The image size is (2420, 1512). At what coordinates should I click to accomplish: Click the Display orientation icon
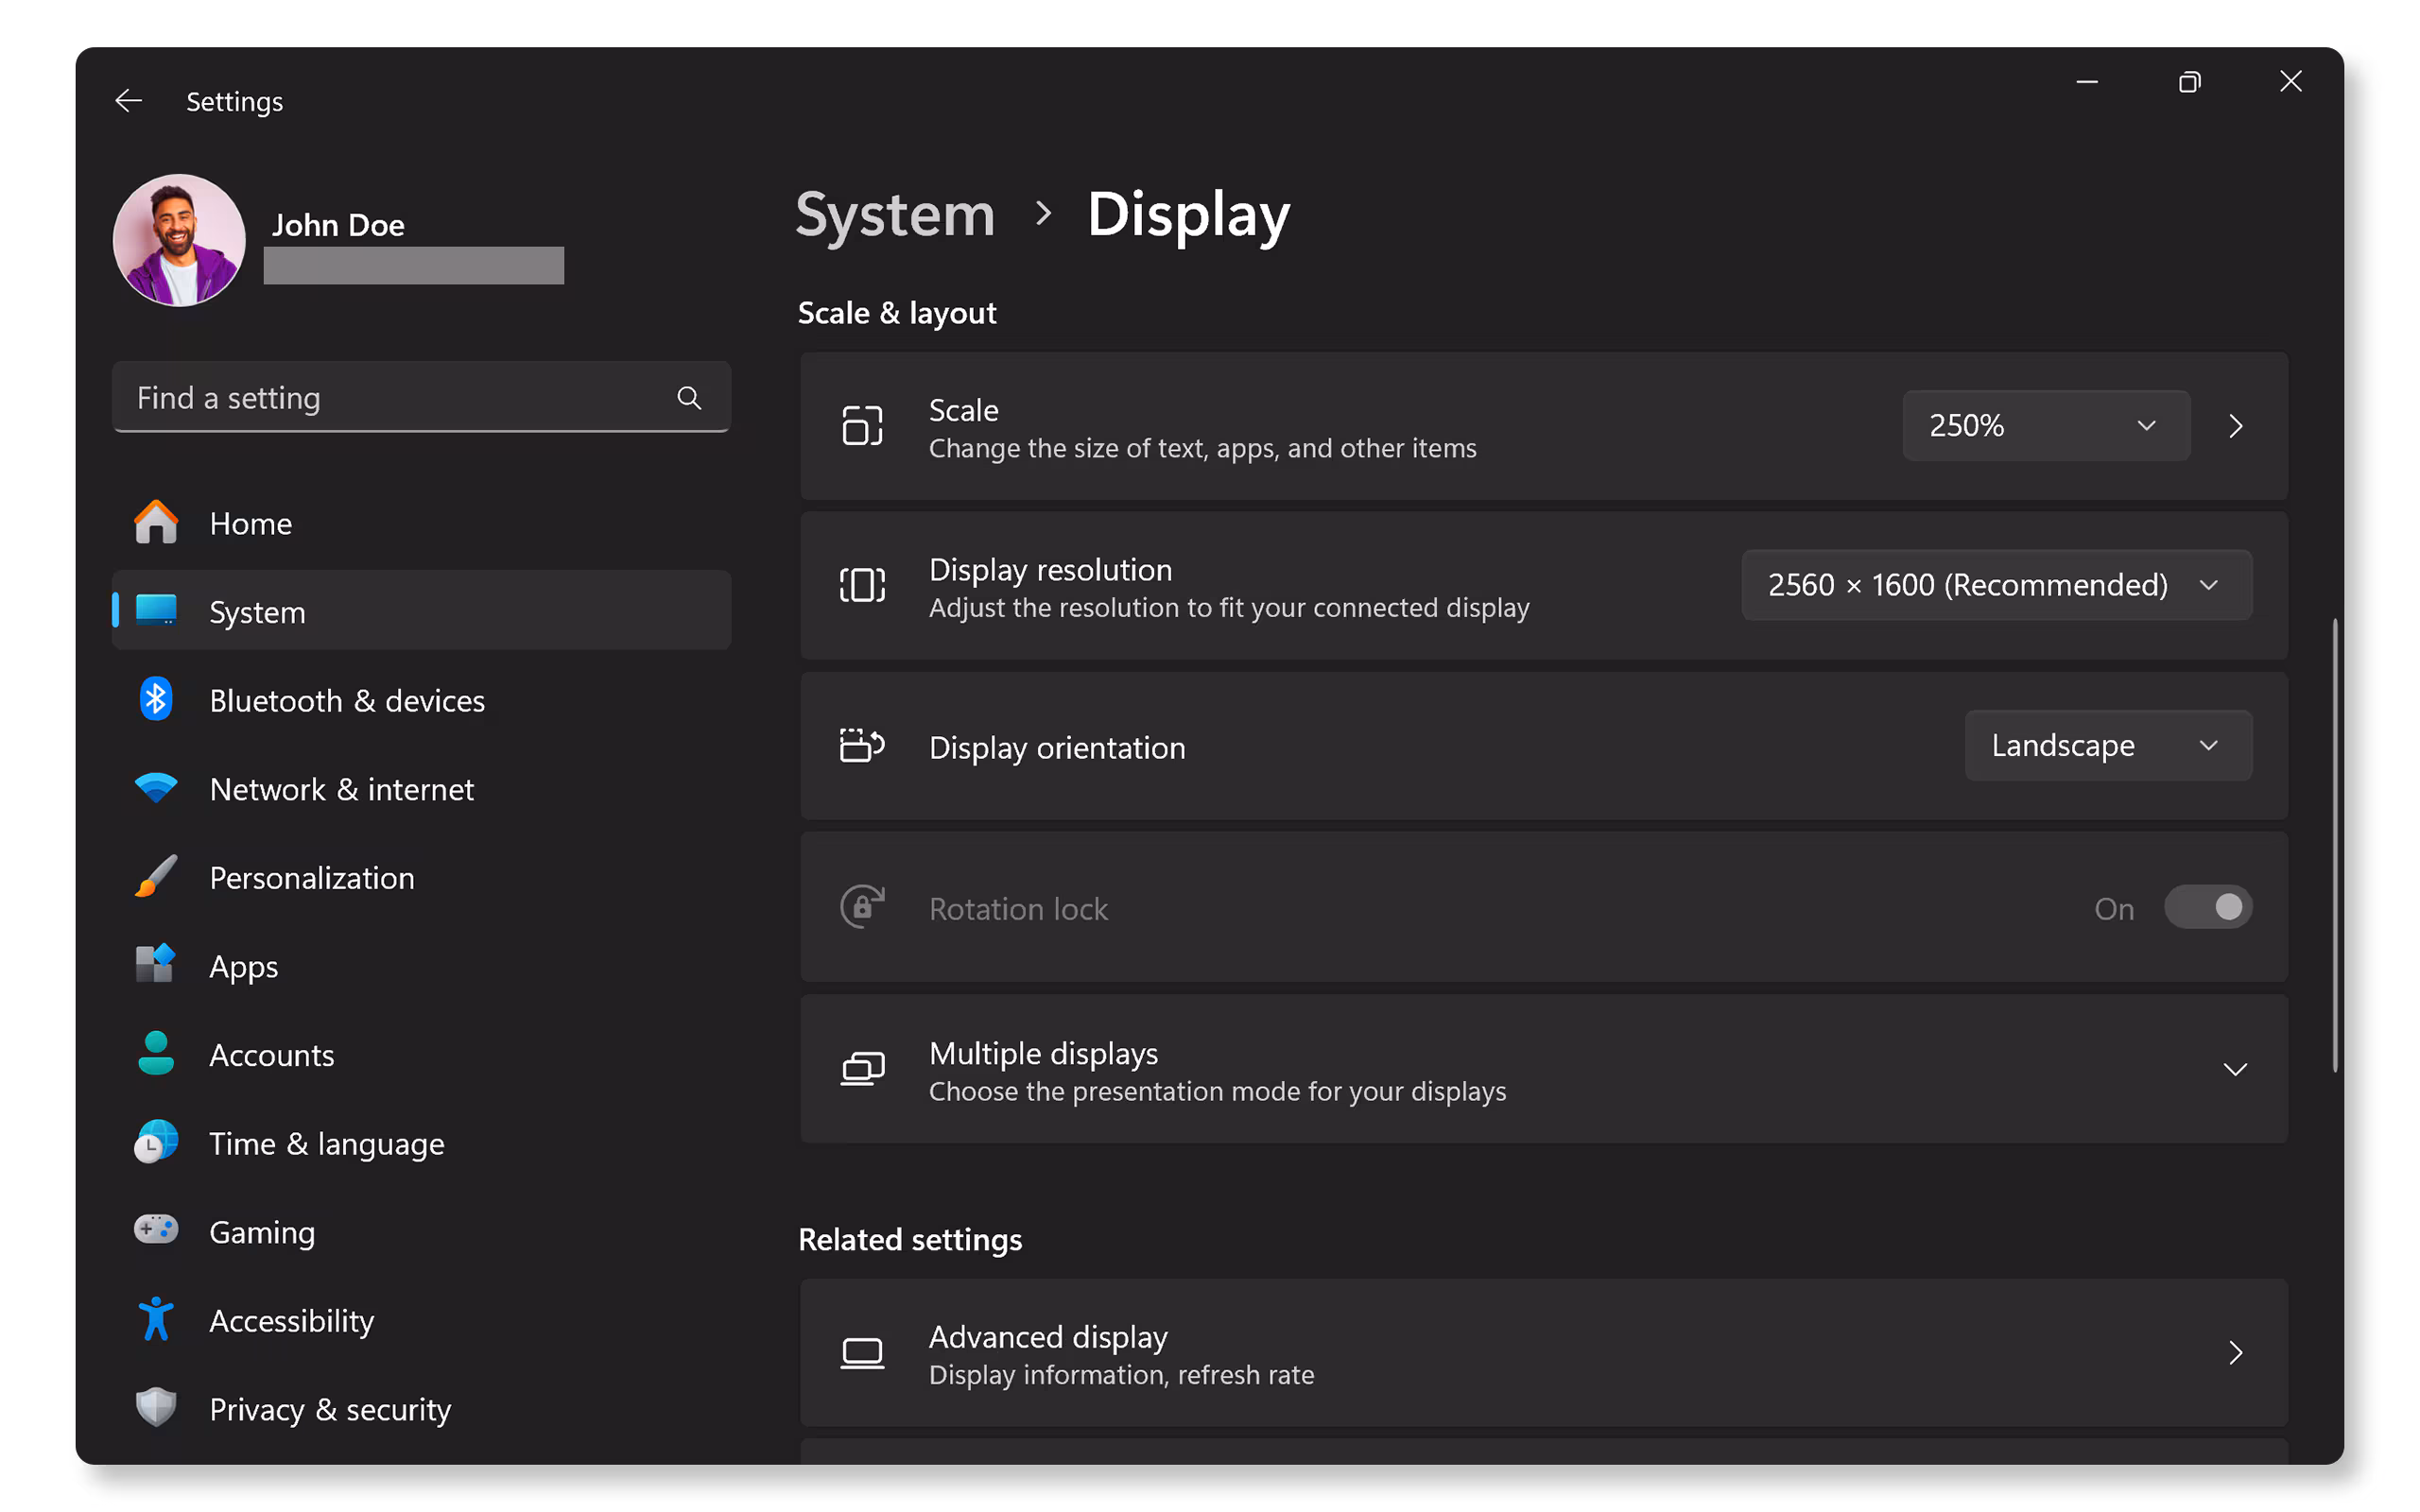pos(862,745)
